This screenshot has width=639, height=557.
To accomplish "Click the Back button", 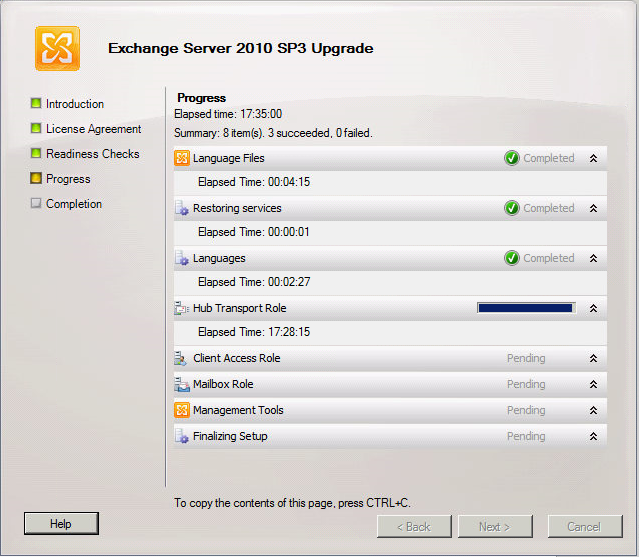I will point(414,527).
